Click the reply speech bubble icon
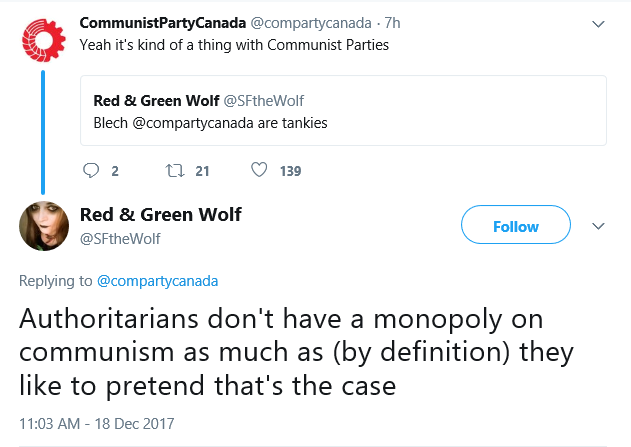The image size is (631, 447). tap(91, 171)
